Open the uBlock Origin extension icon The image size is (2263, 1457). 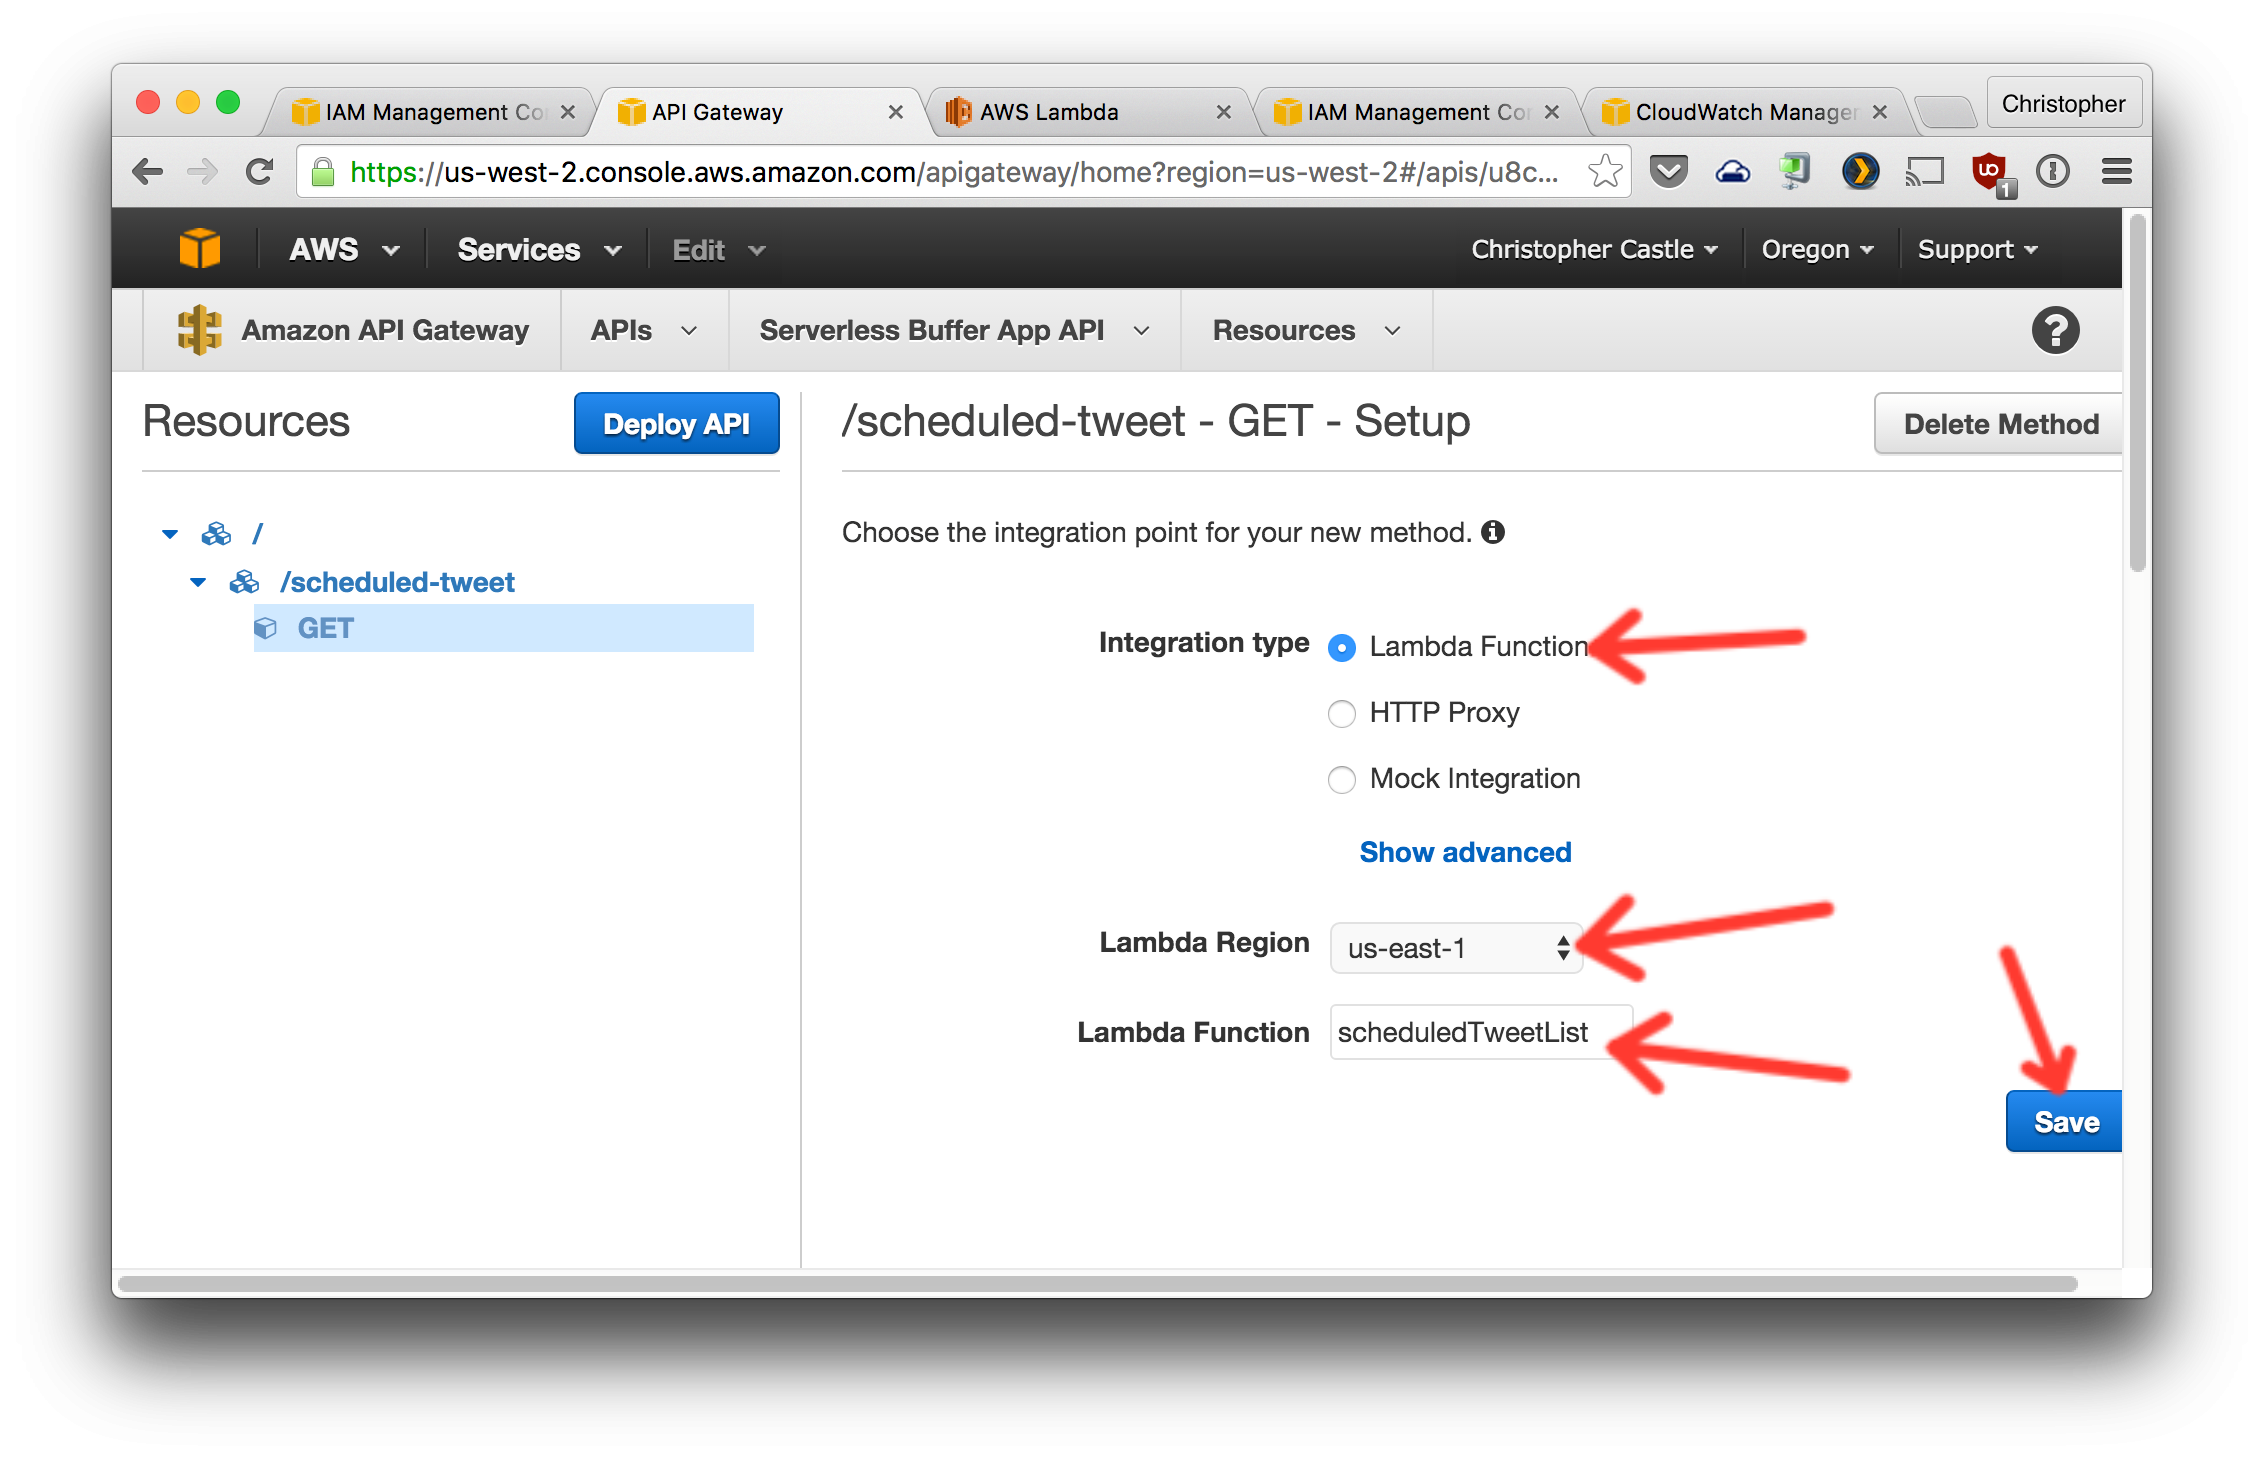click(x=1989, y=172)
